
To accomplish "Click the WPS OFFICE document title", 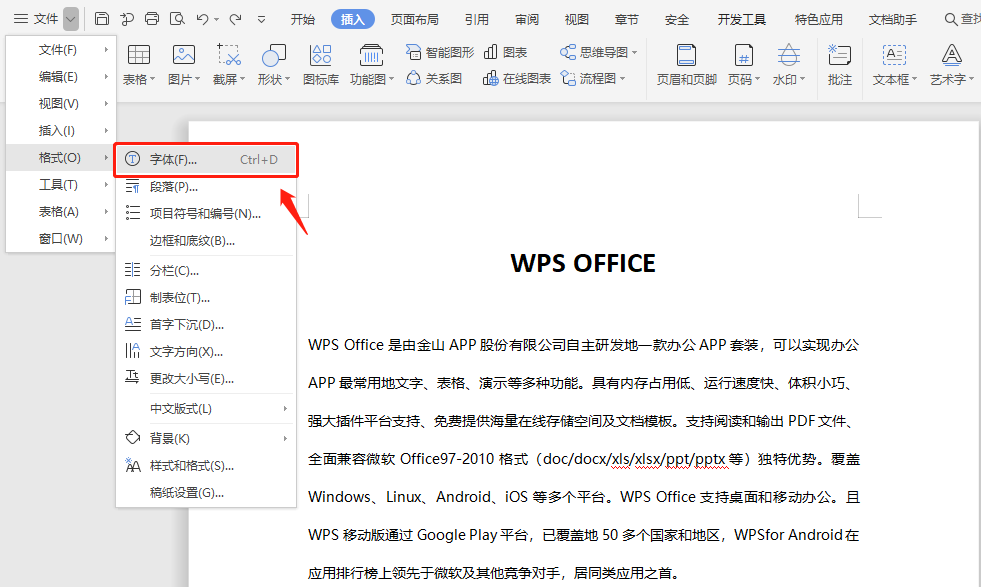I will point(583,263).
